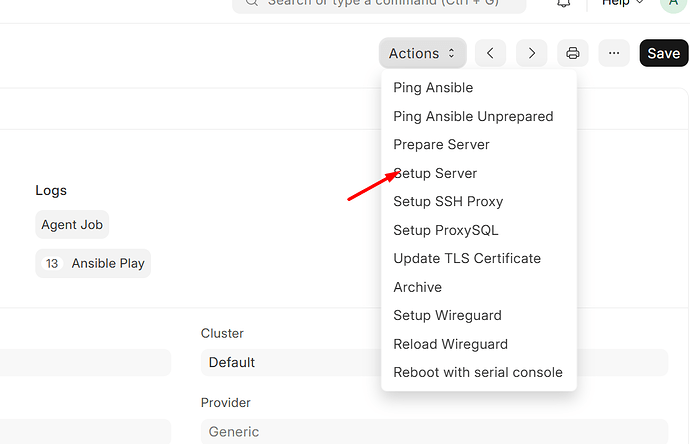The height and width of the screenshot is (444, 690).
Task: Go to previous document arrow
Action: coord(490,53)
